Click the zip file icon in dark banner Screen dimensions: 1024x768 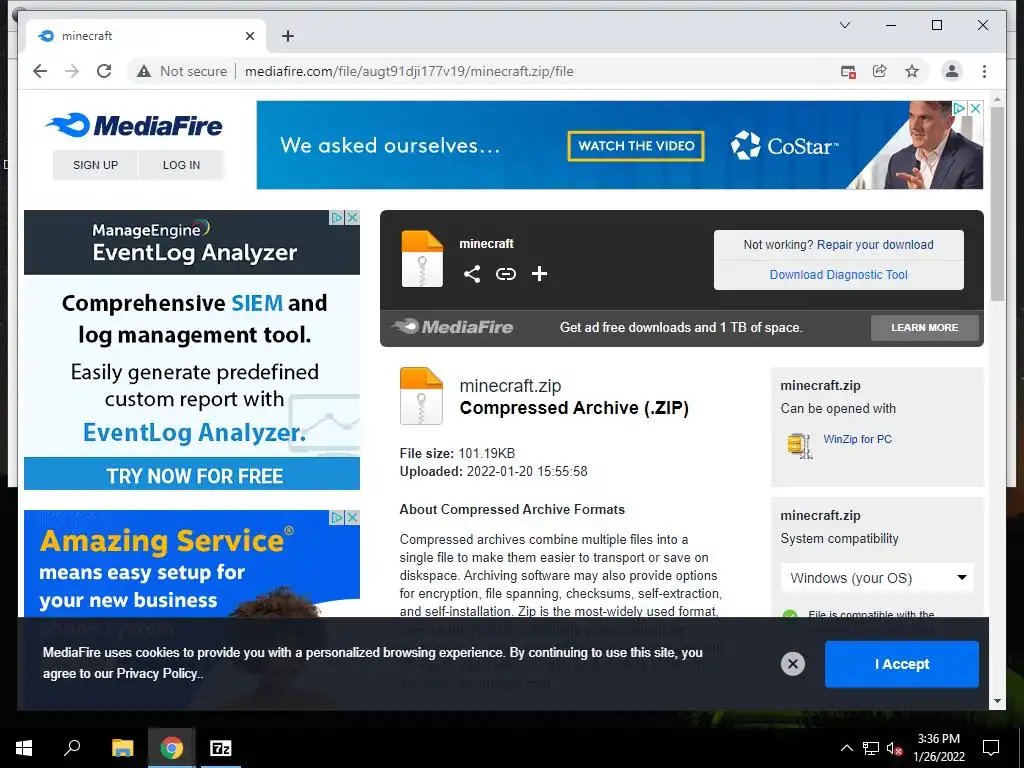click(422, 259)
